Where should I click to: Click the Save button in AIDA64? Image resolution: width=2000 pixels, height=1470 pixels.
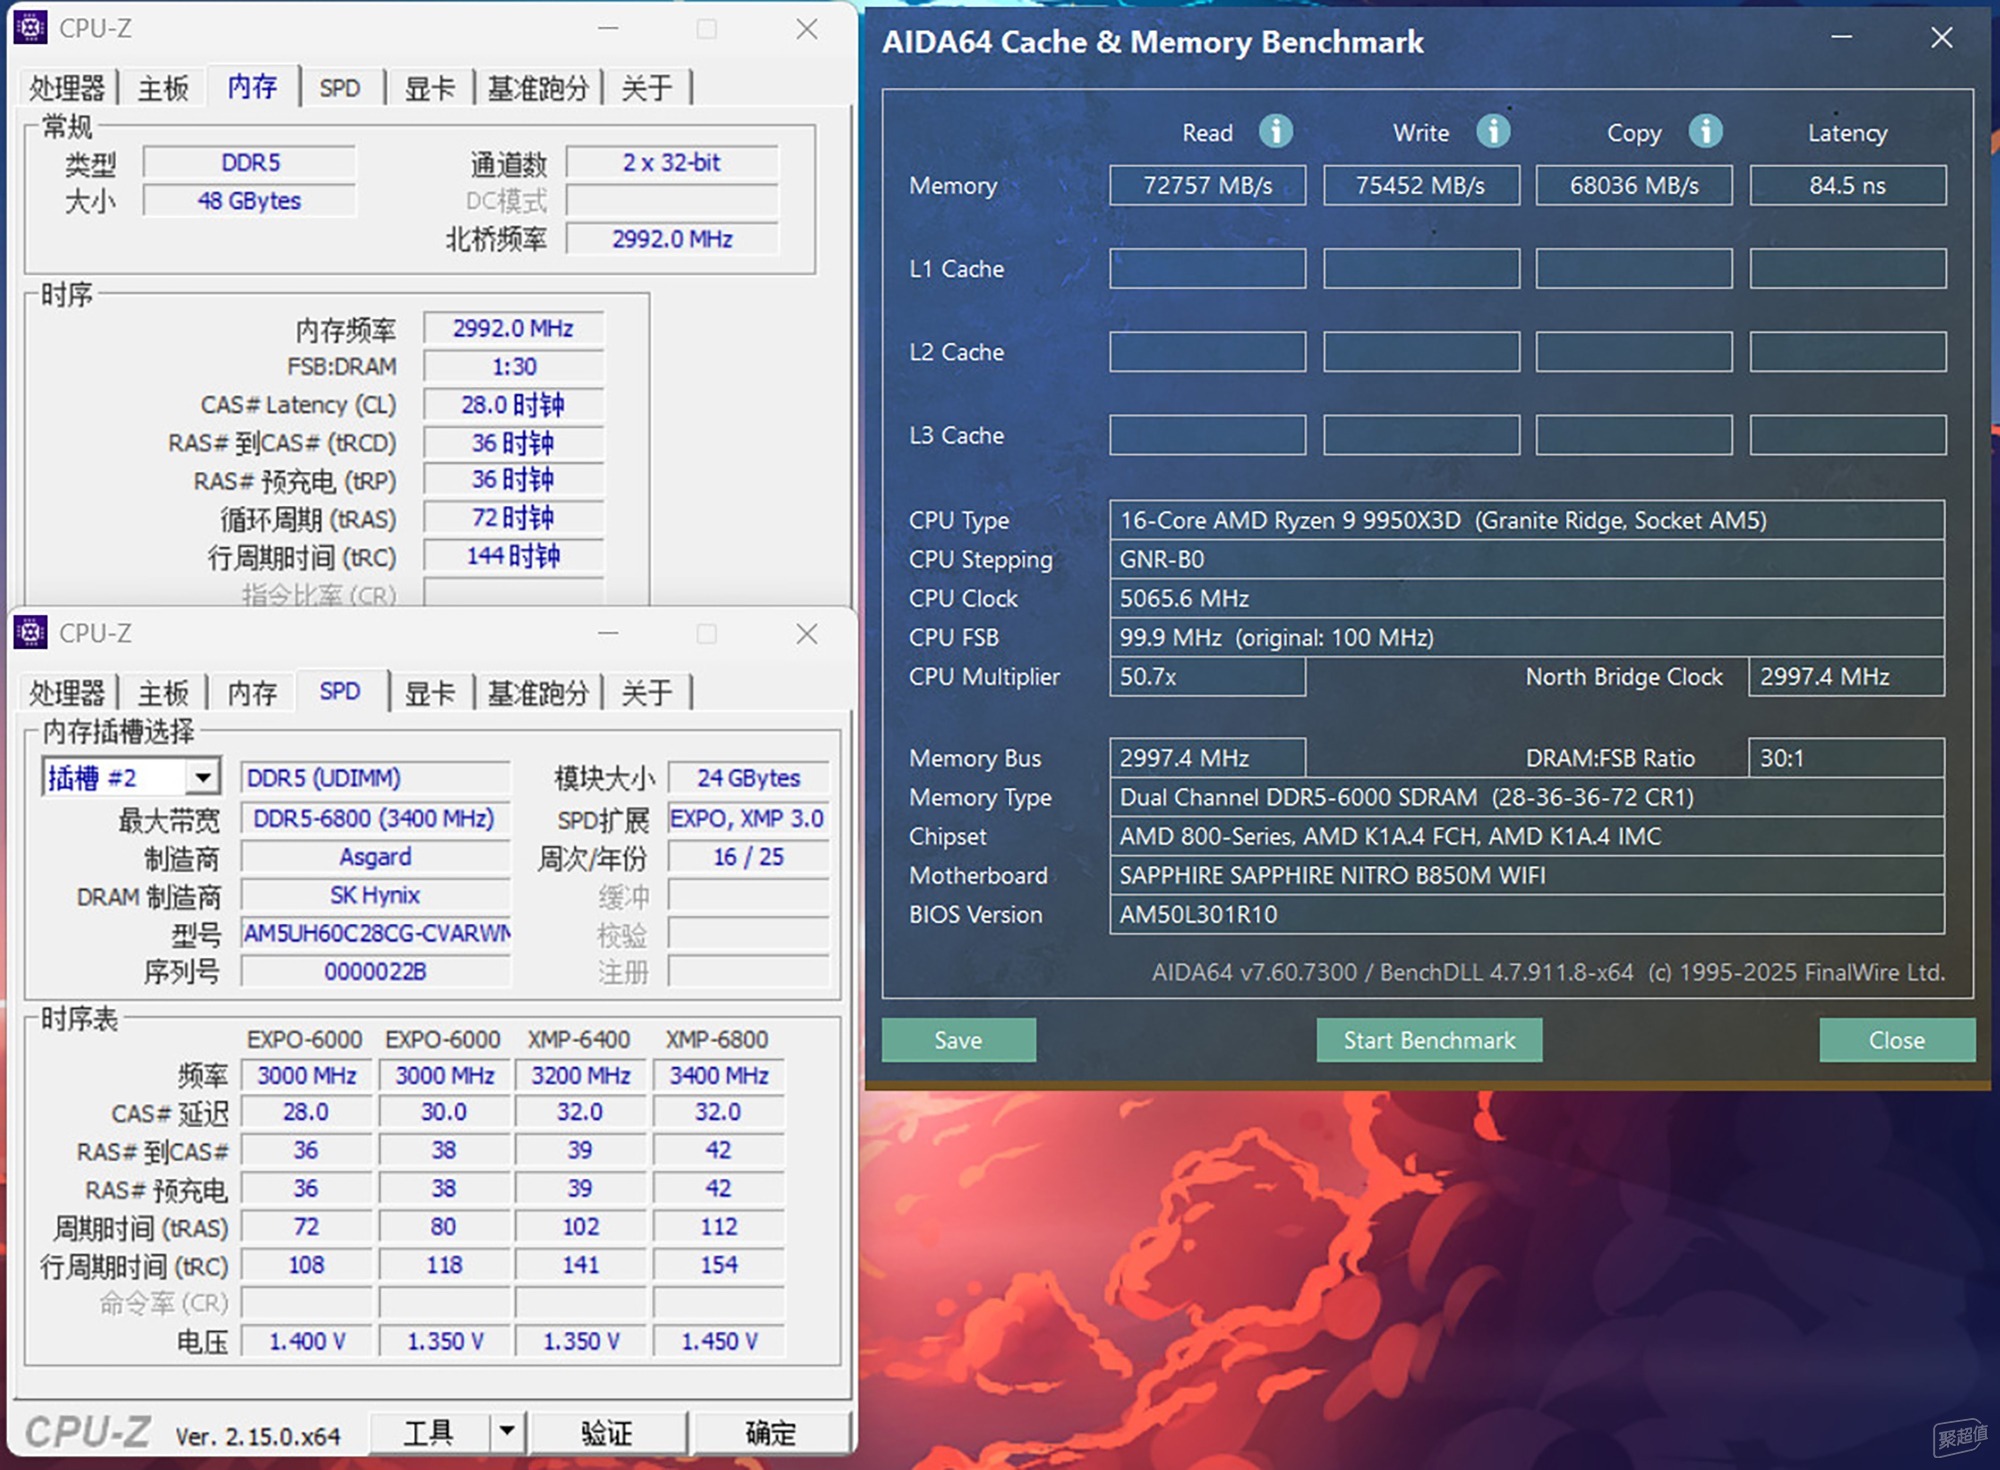click(958, 1040)
